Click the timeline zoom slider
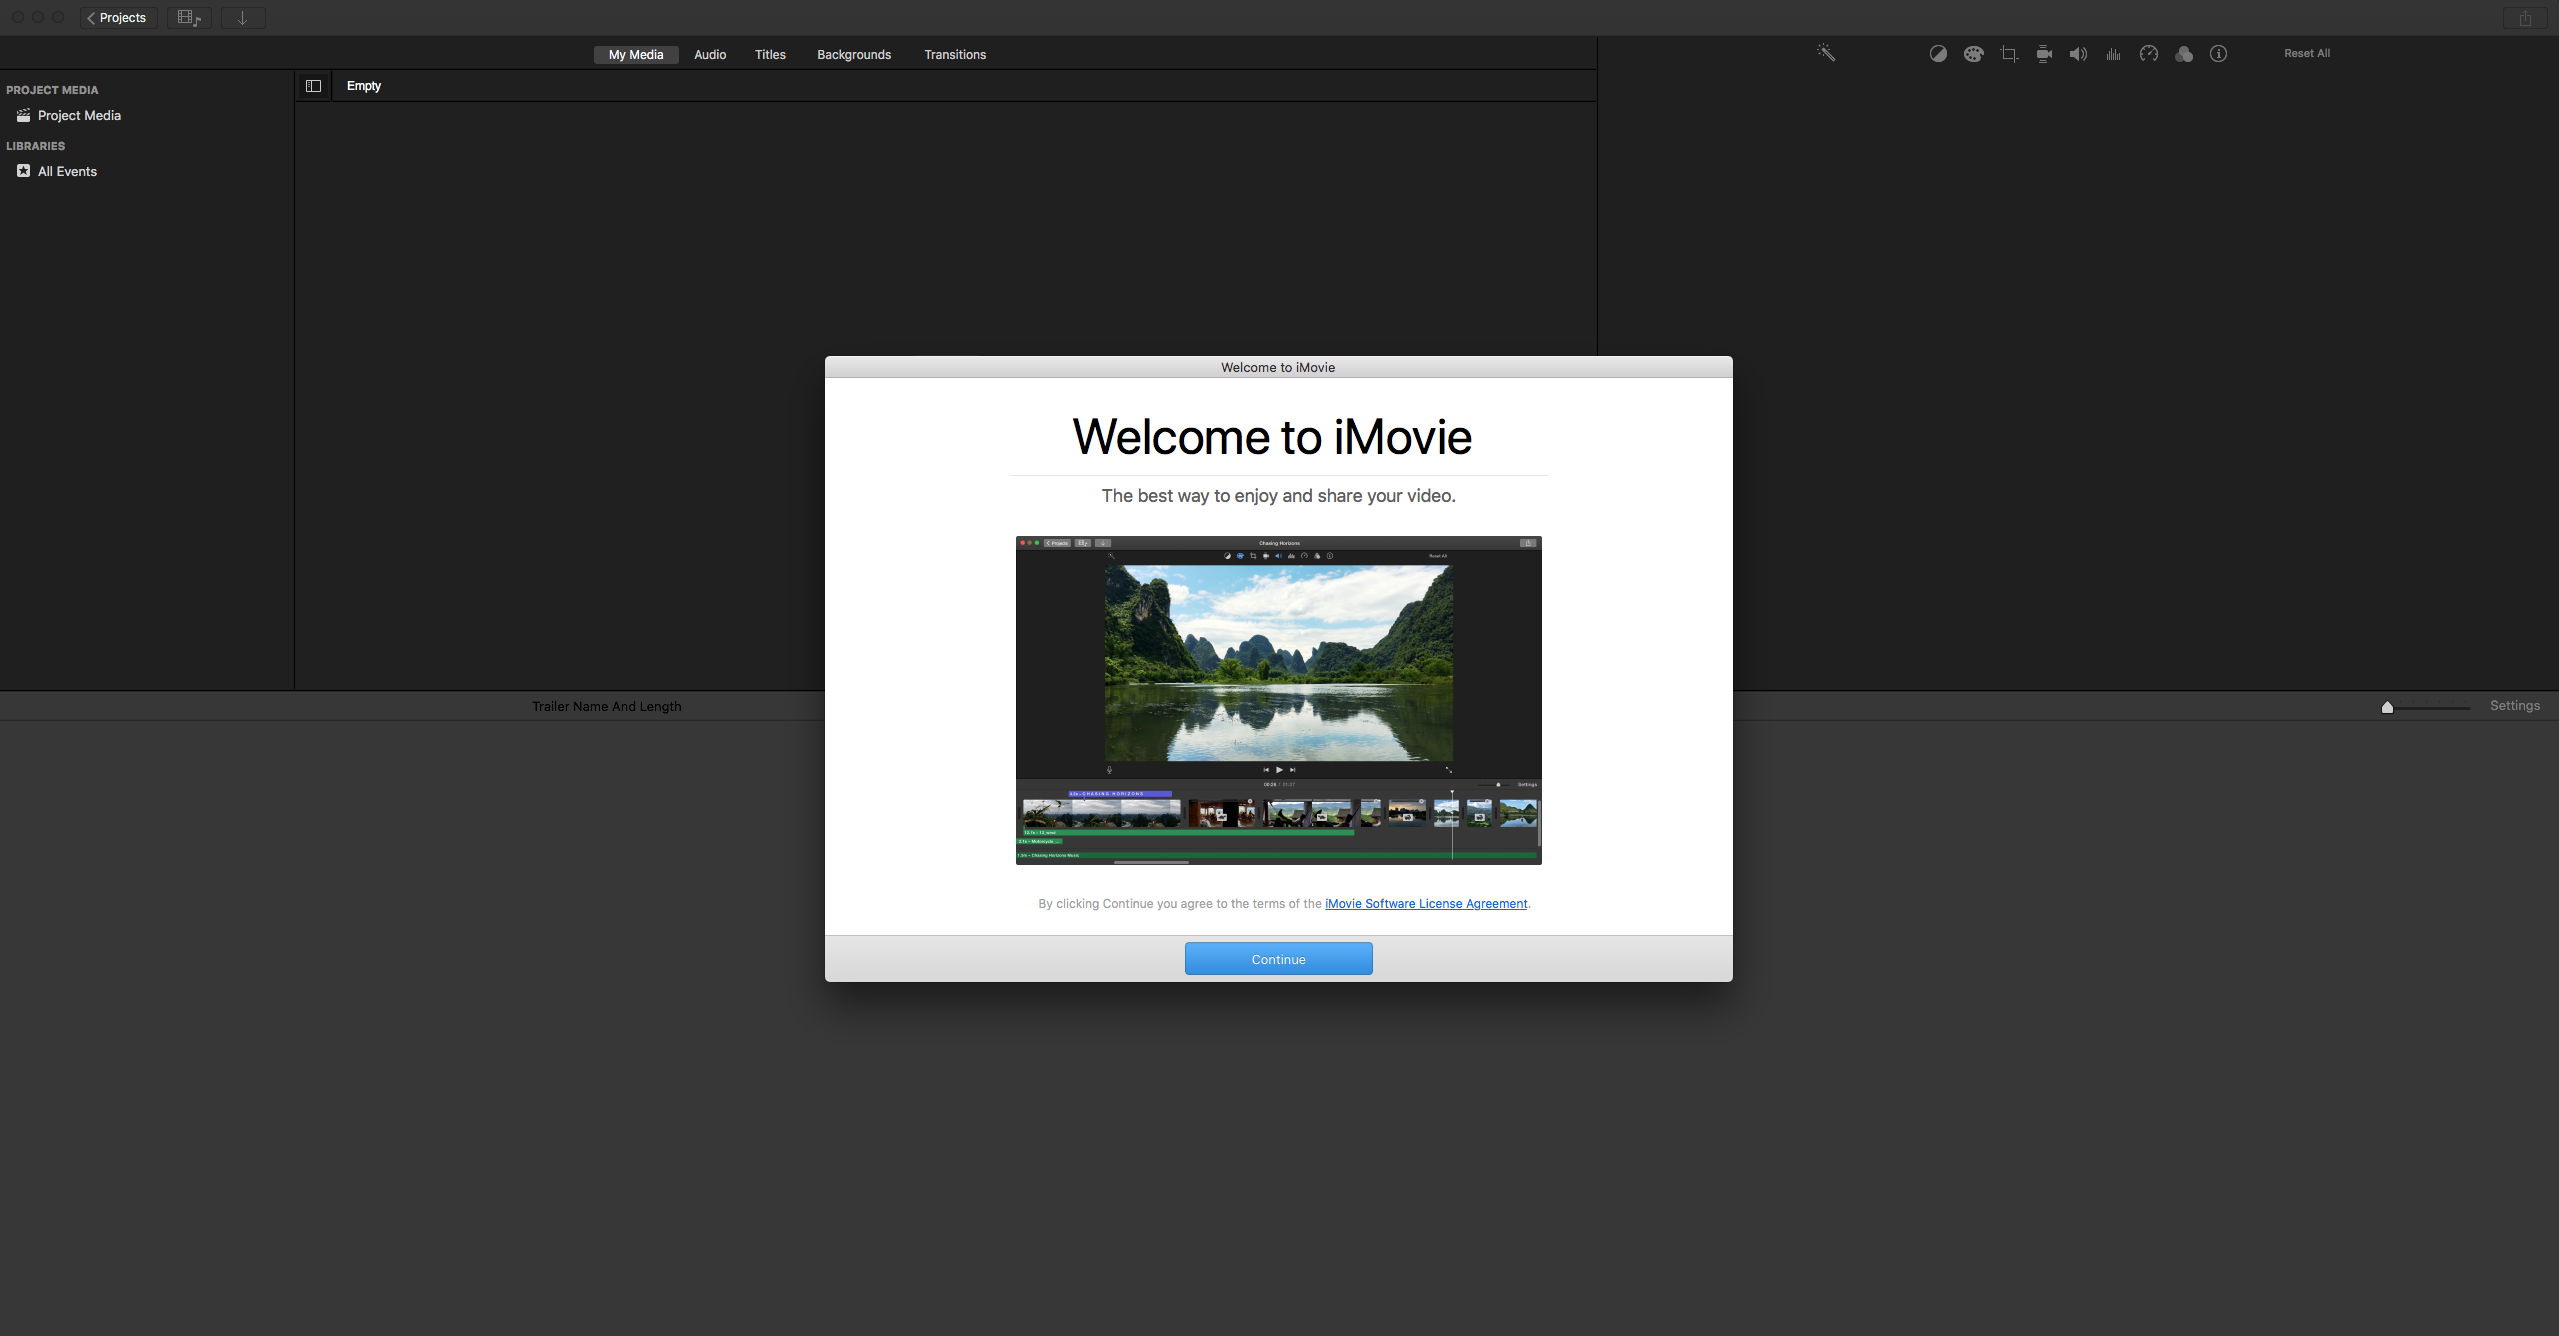 2388,708
